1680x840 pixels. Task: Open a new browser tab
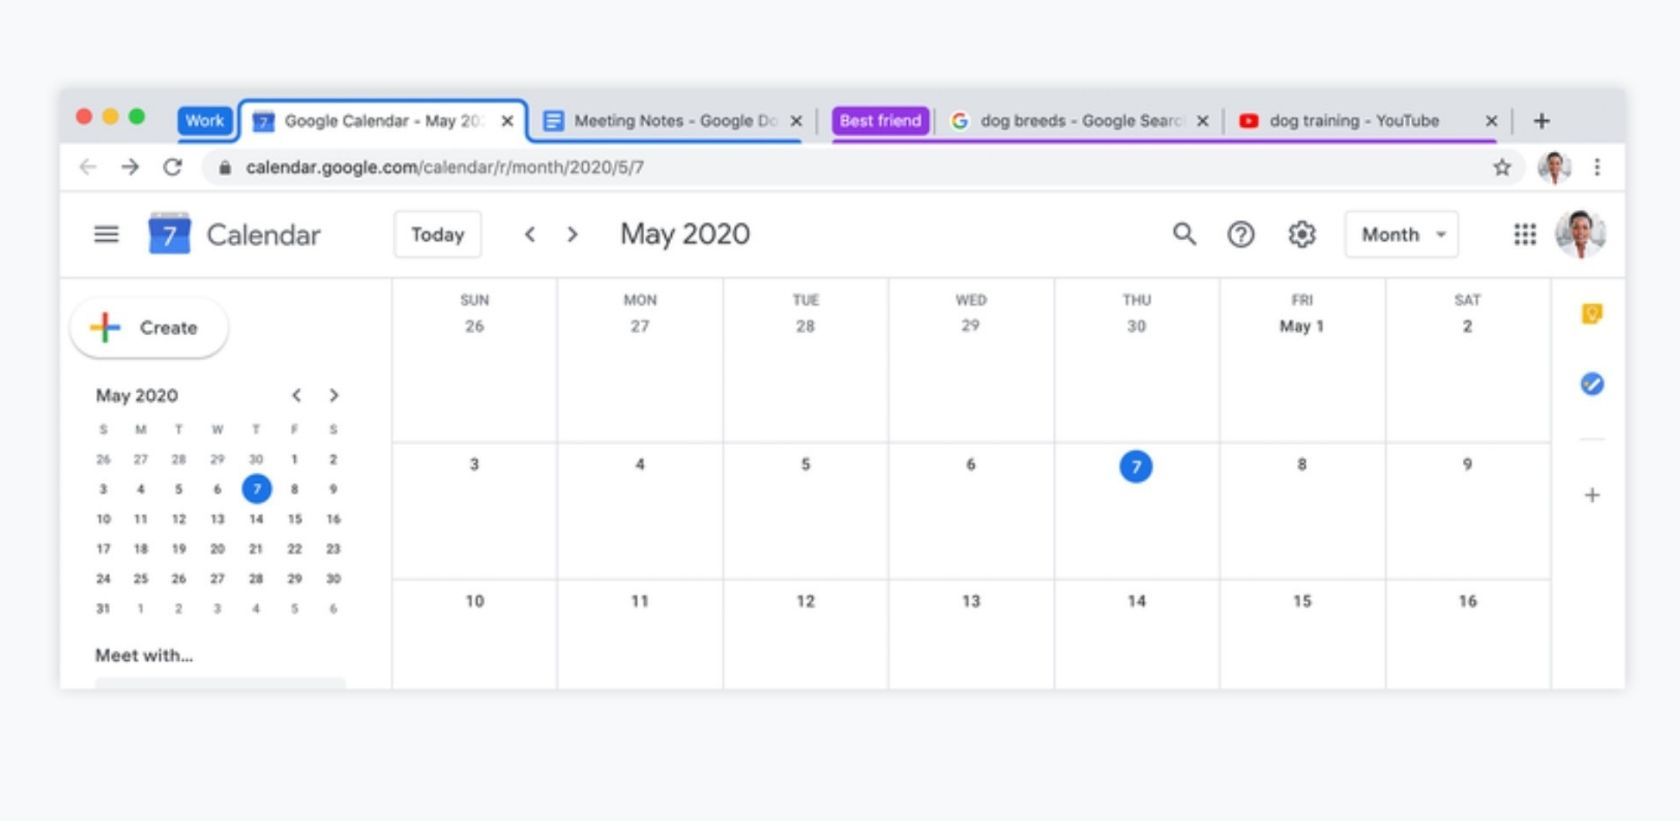pyautogui.click(x=1541, y=121)
